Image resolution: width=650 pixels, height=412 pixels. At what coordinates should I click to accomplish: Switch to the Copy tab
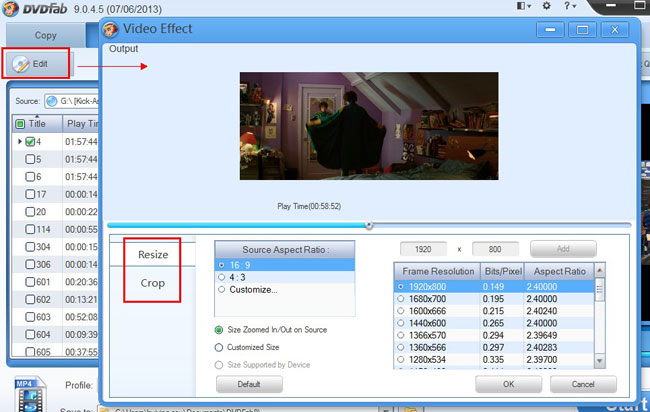tap(46, 35)
